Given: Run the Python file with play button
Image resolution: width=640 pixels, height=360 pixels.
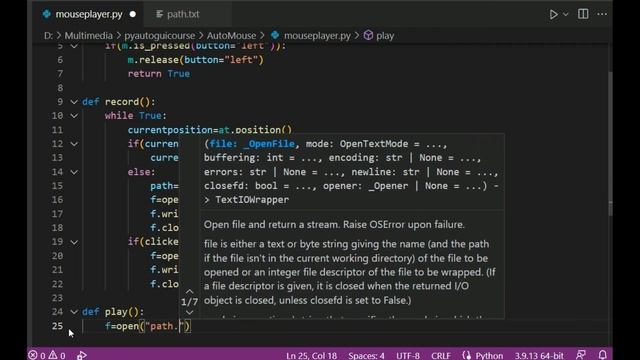Looking at the screenshot, I should (553, 14).
